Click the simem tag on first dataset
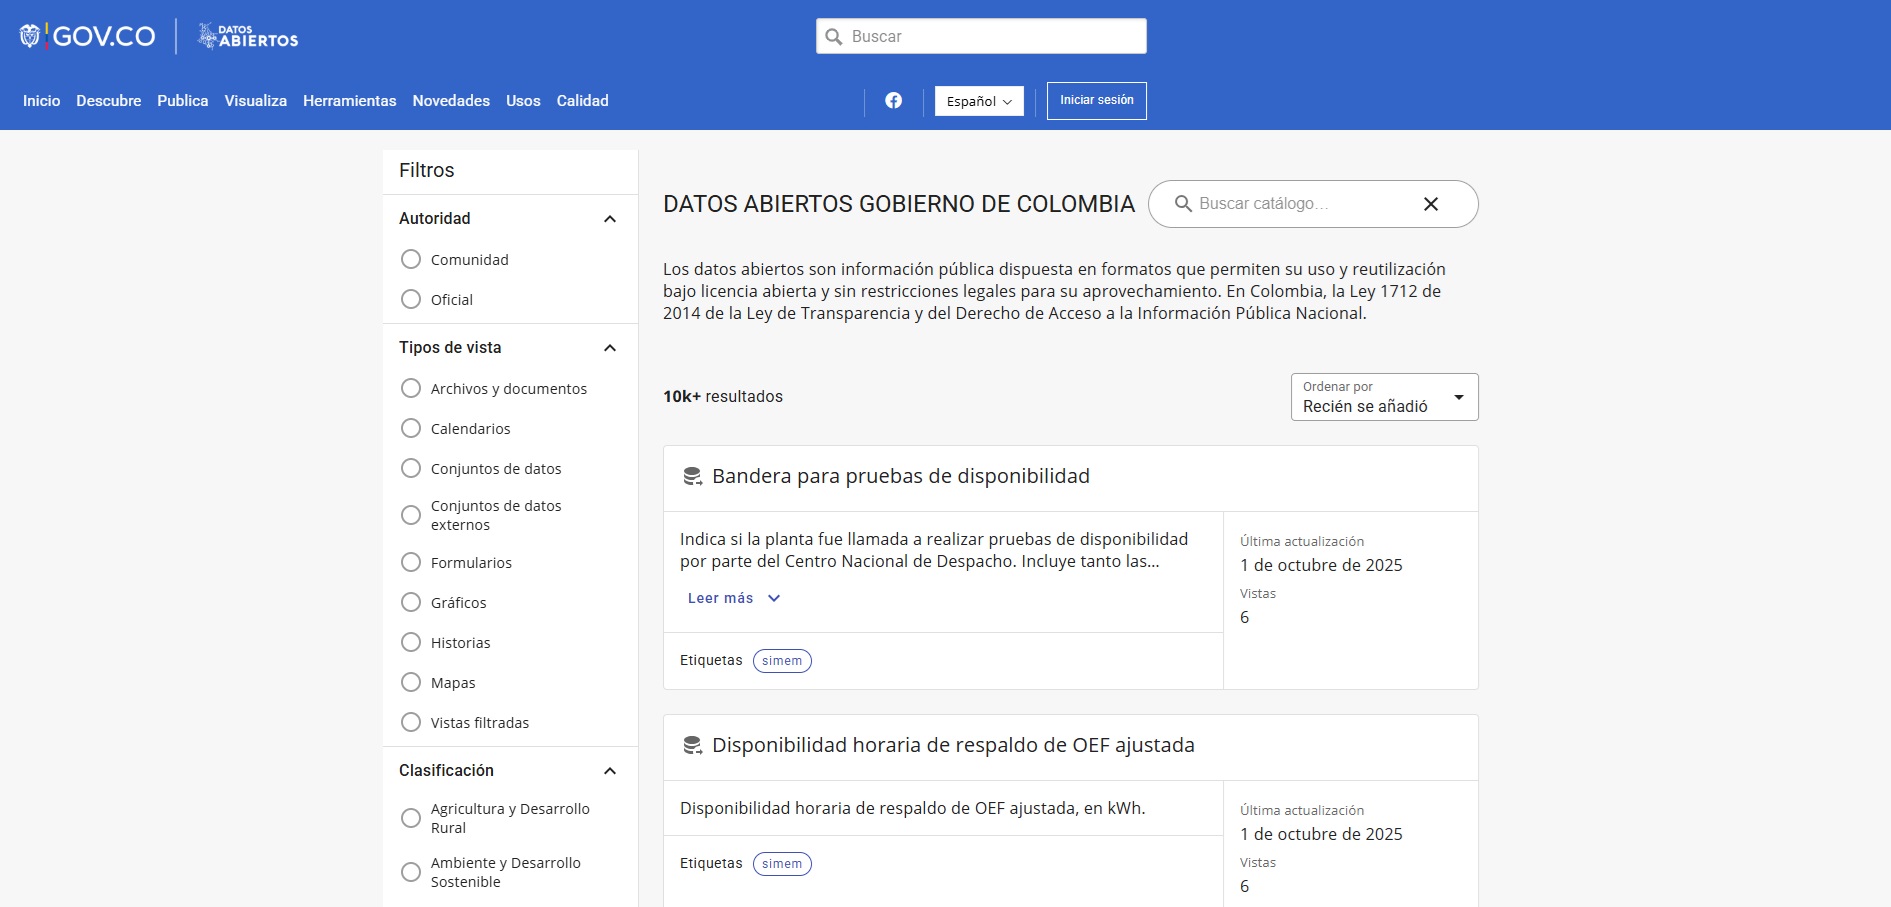 [x=782, y=661]
